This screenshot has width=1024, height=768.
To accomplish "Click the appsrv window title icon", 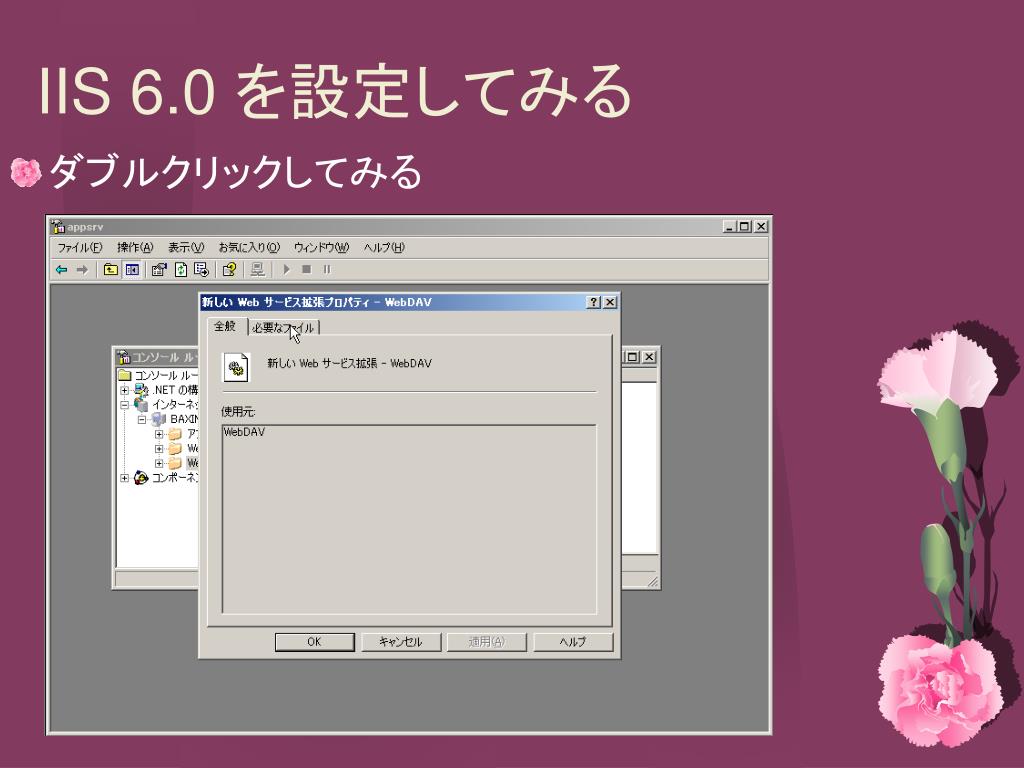I will tap(58, 227).
